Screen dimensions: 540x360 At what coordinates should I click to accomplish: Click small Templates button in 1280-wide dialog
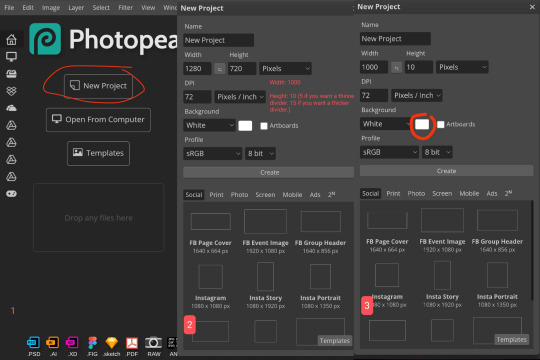pyautogui.click(x=334, y=341)
